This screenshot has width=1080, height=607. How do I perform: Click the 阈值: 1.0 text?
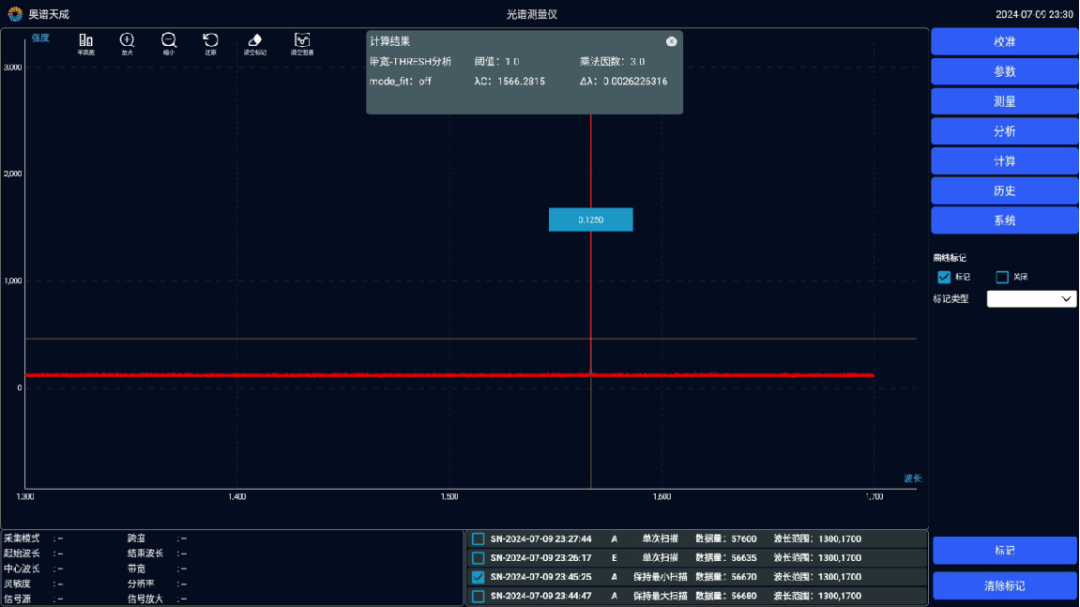click(x=497, y=61)
